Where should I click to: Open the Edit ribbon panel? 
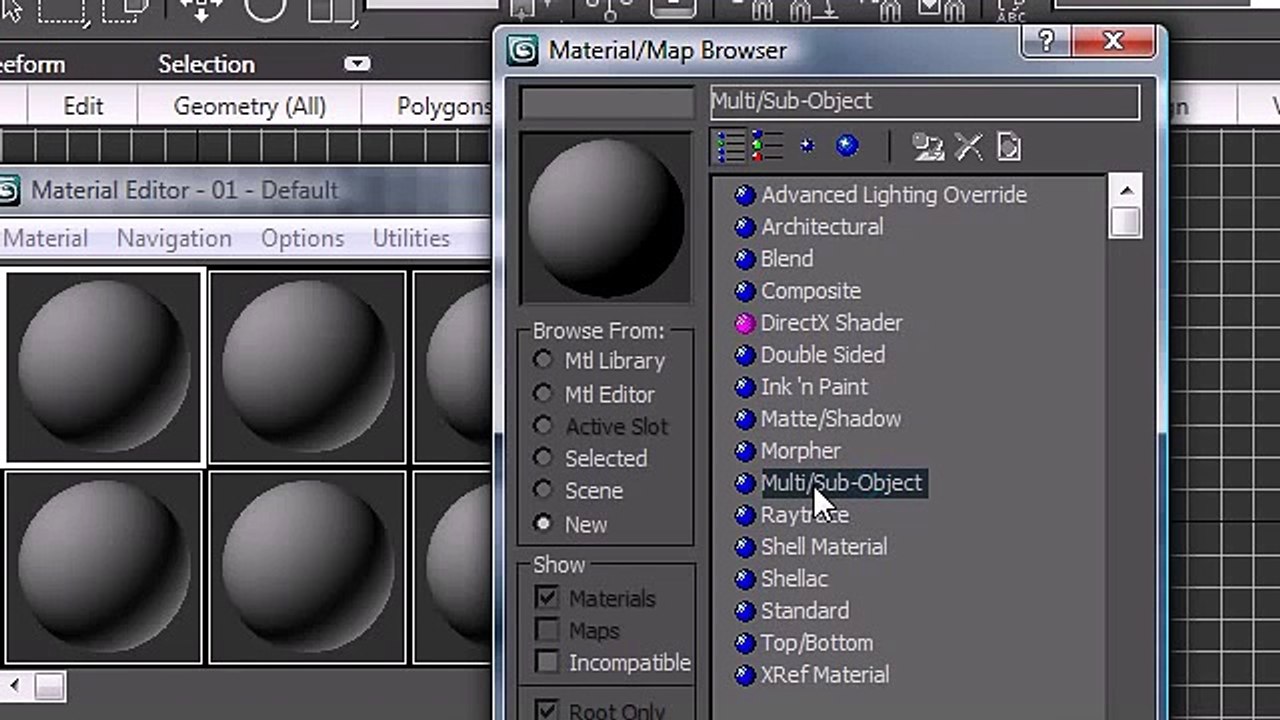[x=83, y=106]
